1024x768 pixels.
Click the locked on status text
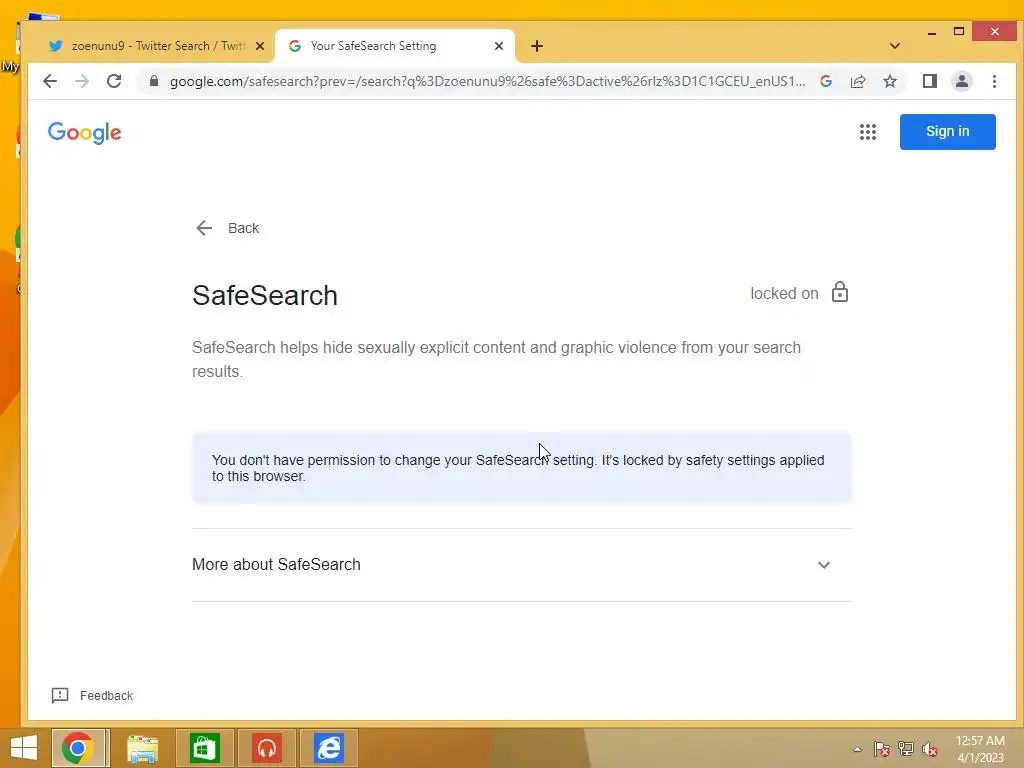pos(784,293)
